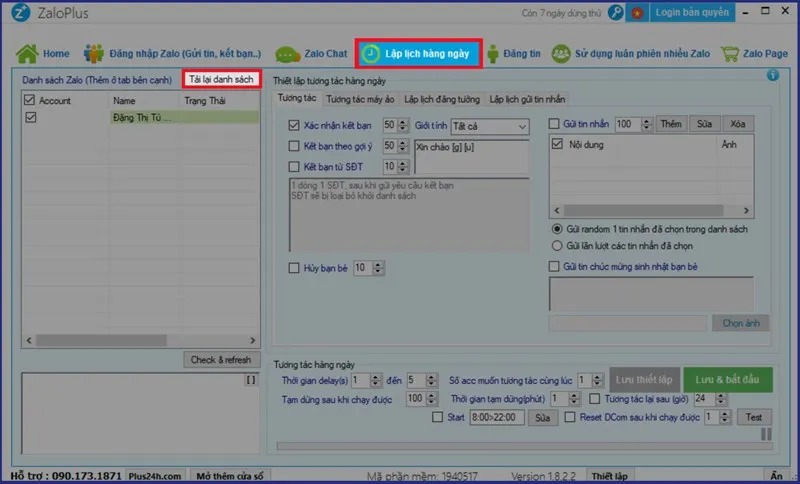
Task: Go to the Home page icon
Action: click(x=27, y=53)
